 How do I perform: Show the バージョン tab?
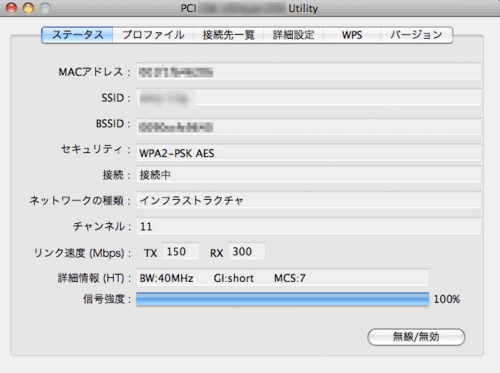pyautogui.click(x=417, y=35)
